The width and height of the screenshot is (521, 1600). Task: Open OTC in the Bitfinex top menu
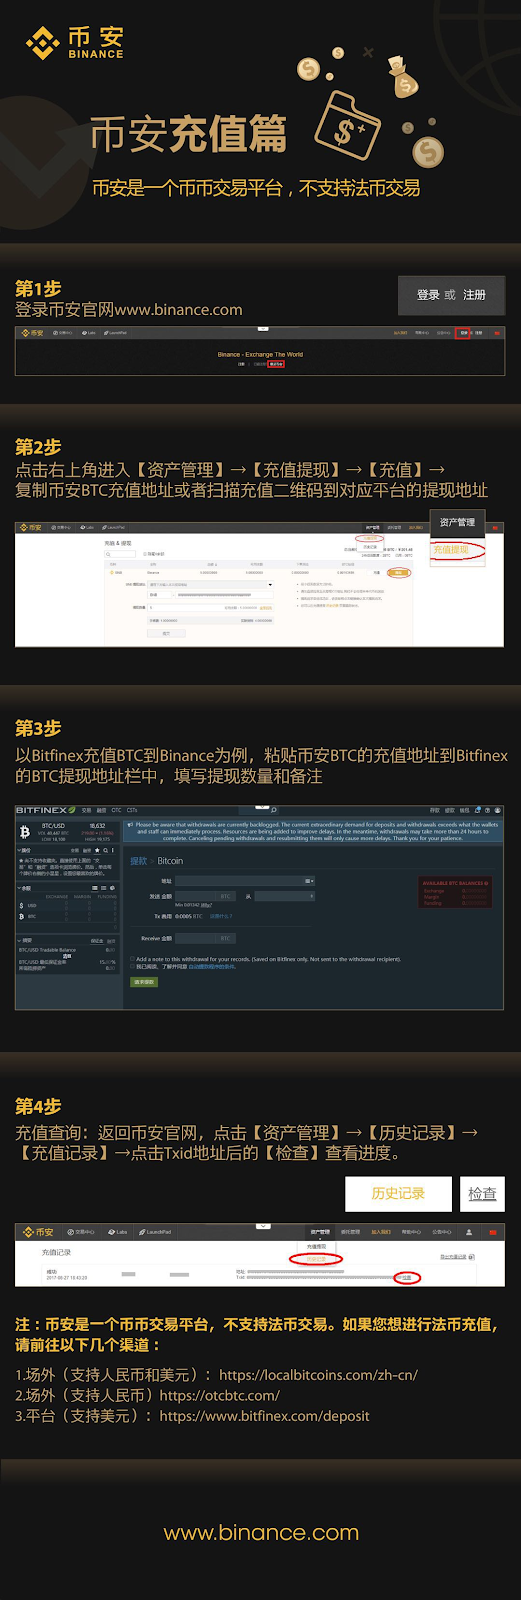coord(116,810)
